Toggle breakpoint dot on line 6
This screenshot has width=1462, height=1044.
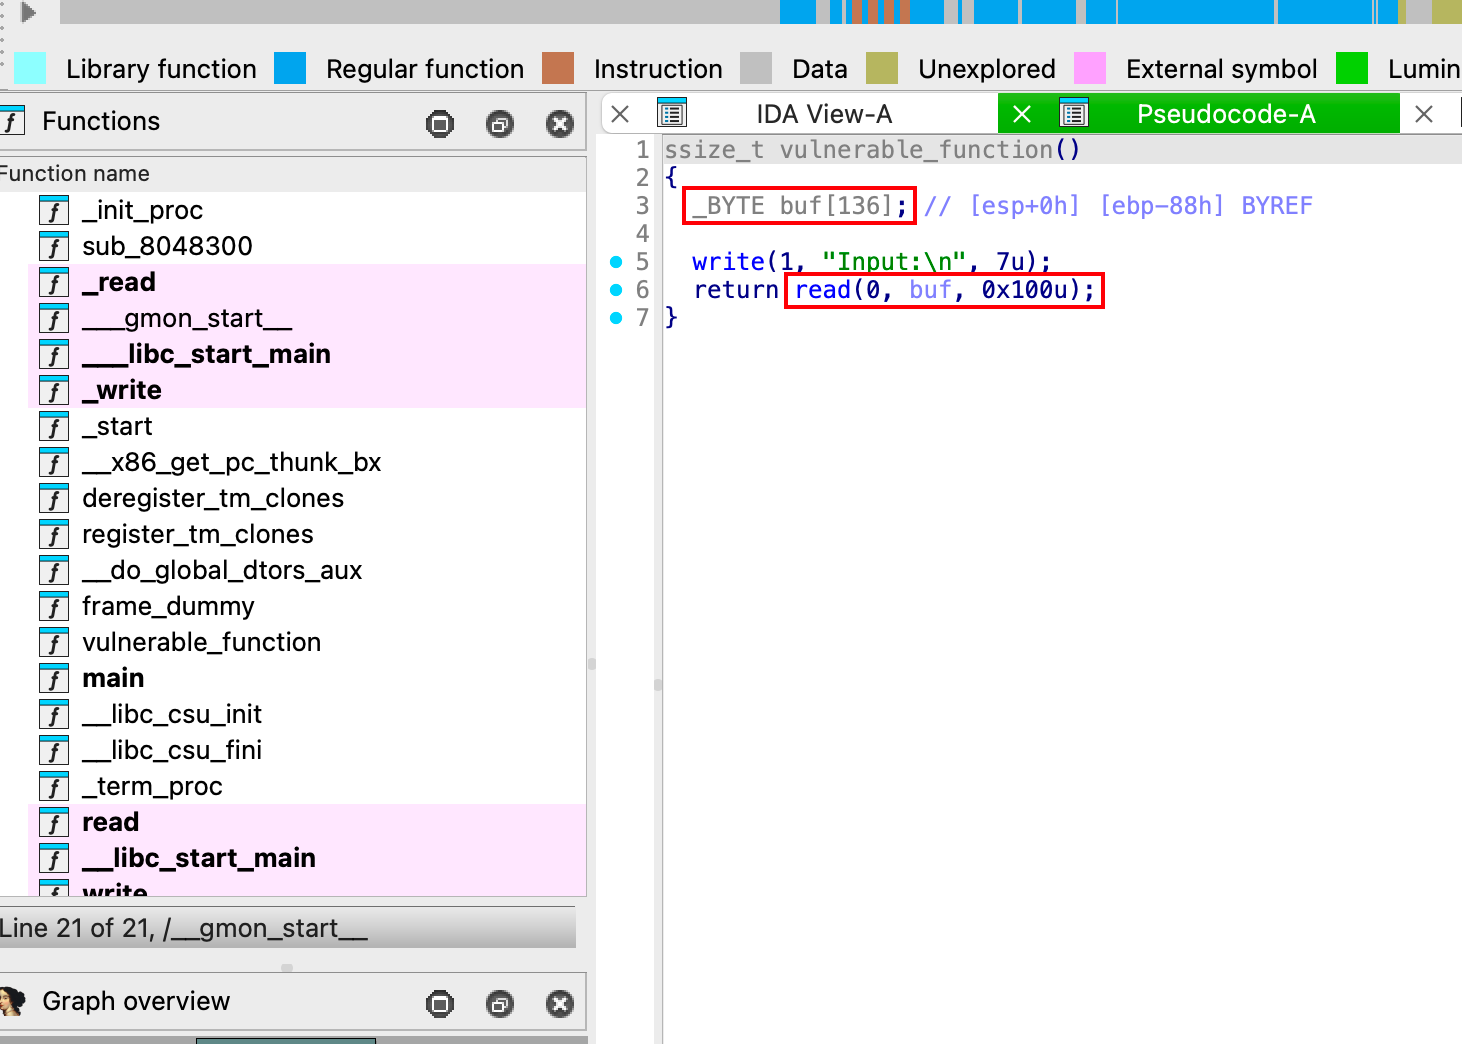pos(616,290)
